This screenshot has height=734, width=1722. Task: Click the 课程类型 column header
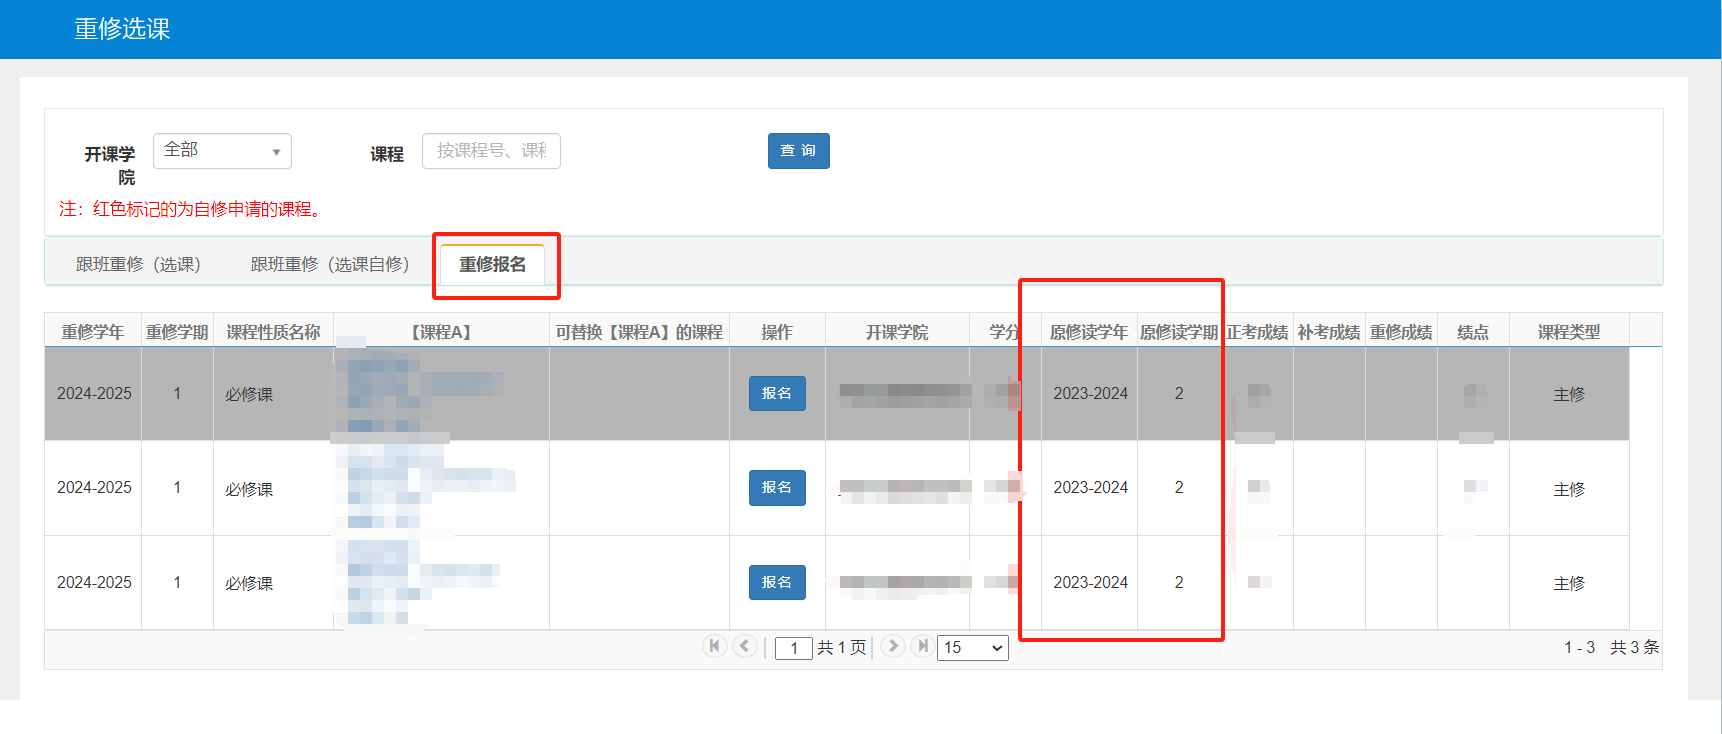click(1568, 332)
